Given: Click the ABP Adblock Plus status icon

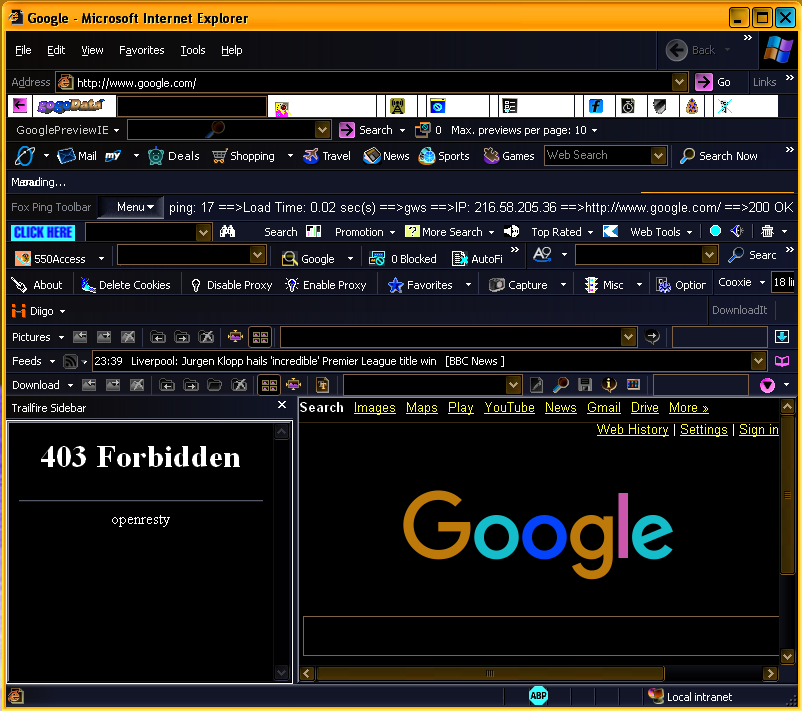Looking at the screenshot, I should click(x=539, y=696).
